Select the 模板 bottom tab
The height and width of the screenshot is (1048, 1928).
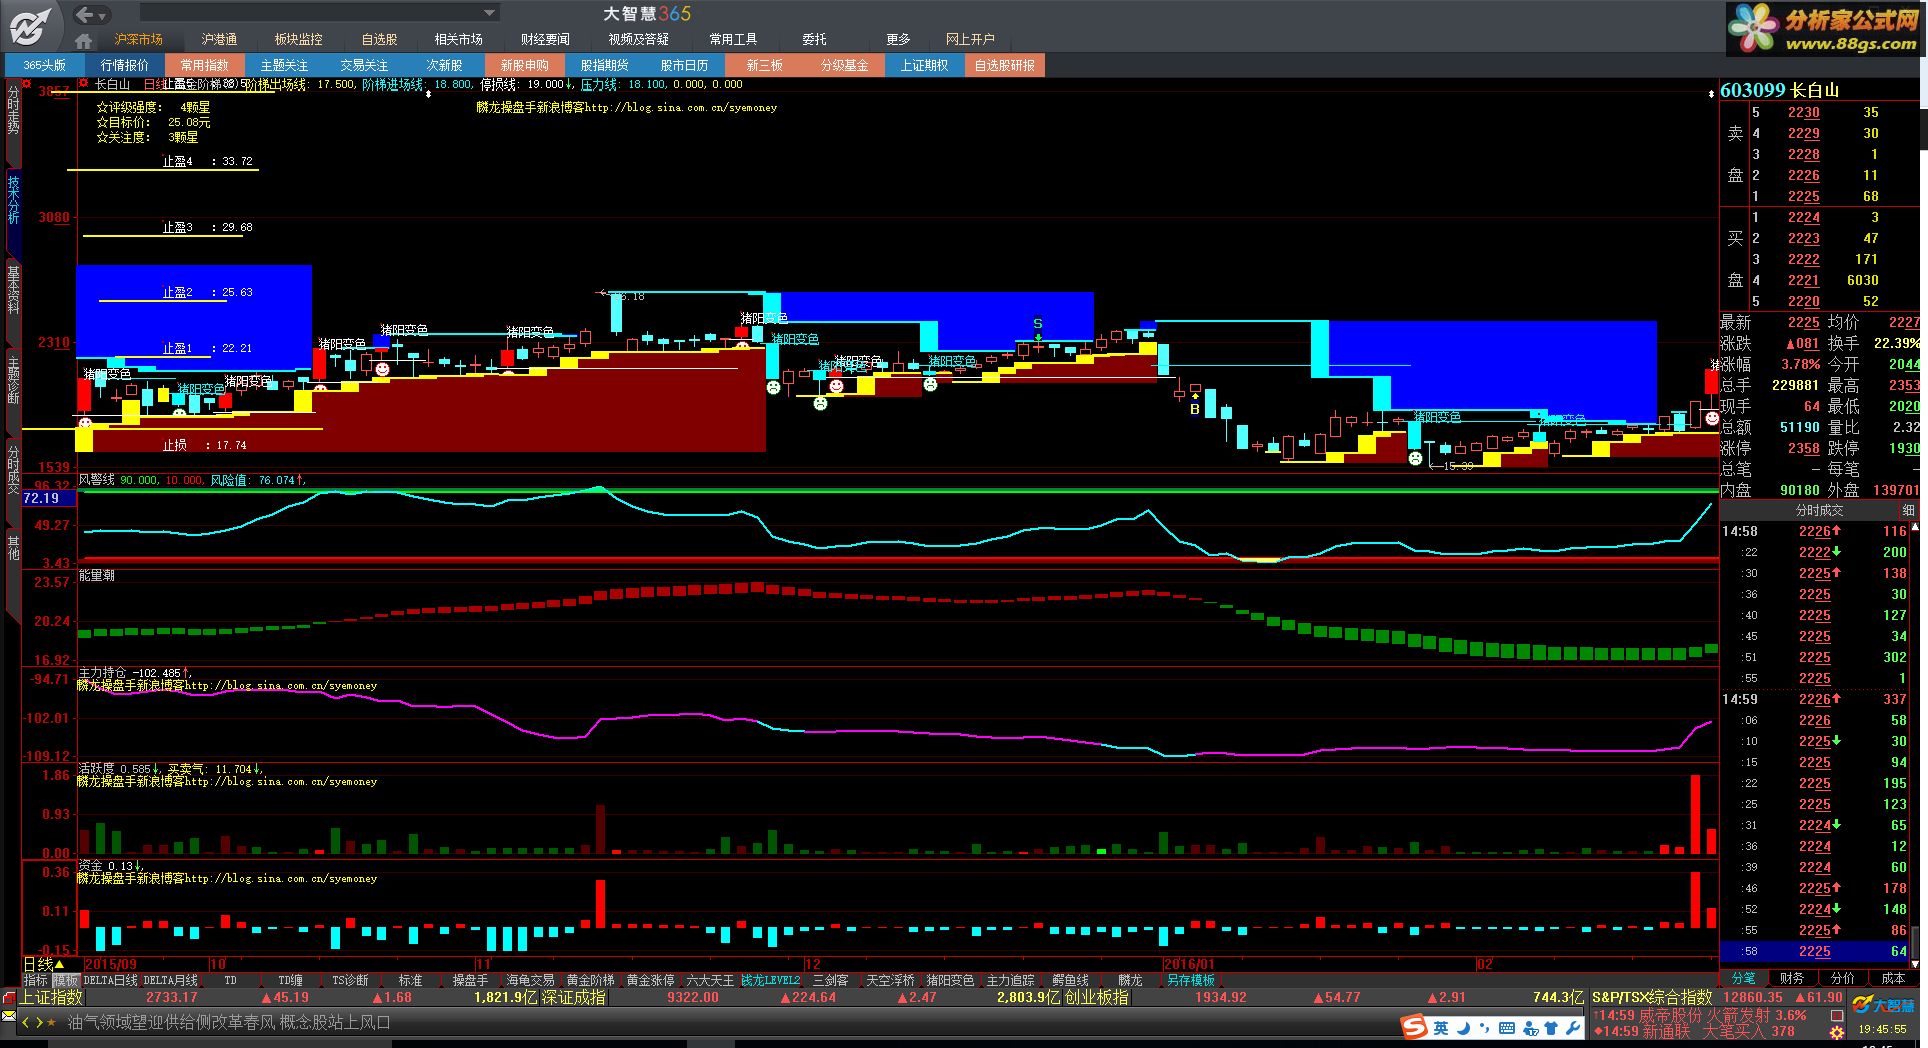pos(65,980)
